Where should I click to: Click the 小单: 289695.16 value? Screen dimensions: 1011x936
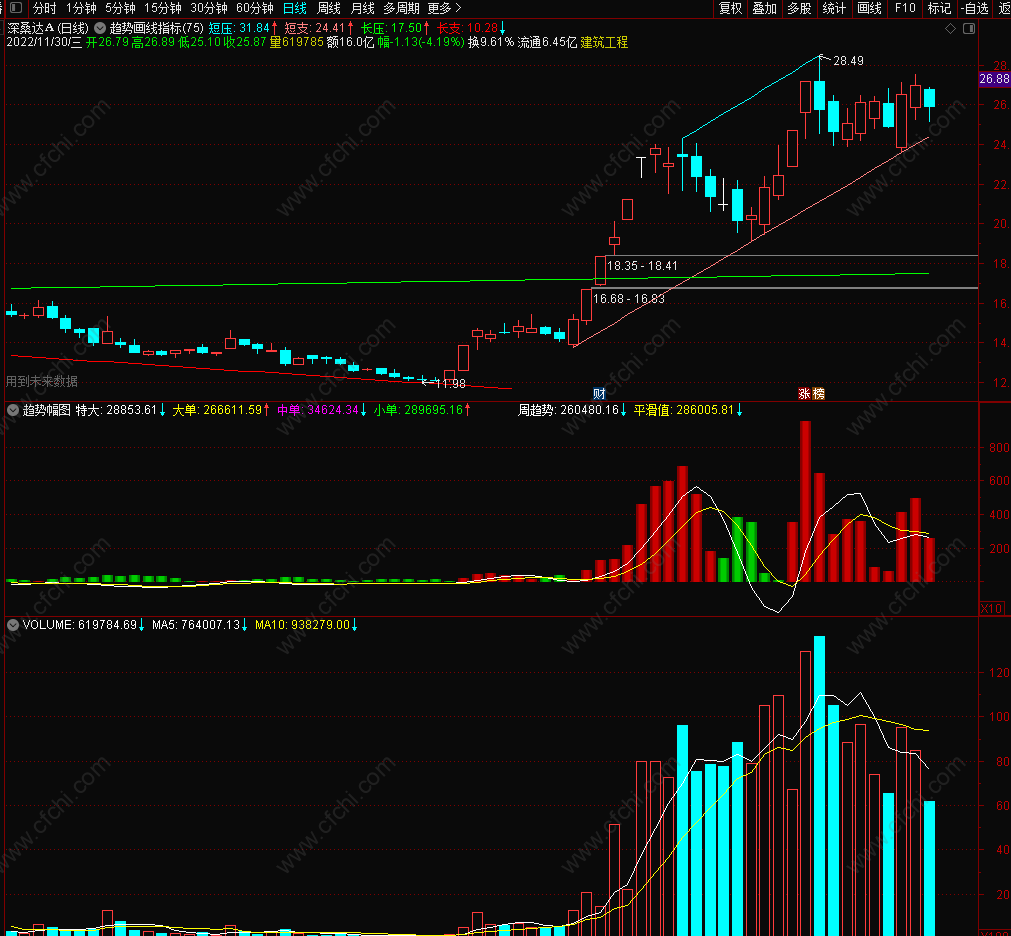click(x=422, y=410)
